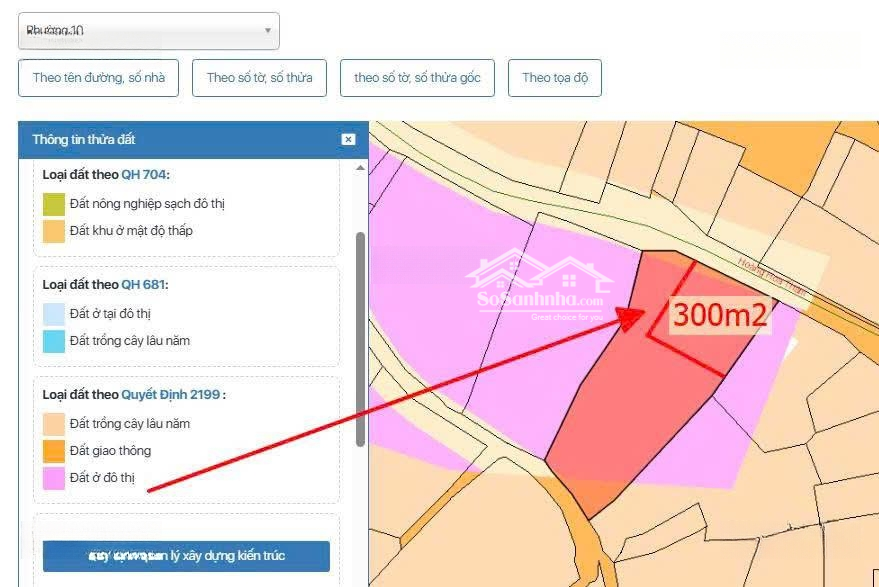This screenshot has width=879, height=587.
Task: Click the yellow-green Đất nông nghiệp sạch swatch
Action: 54,204
